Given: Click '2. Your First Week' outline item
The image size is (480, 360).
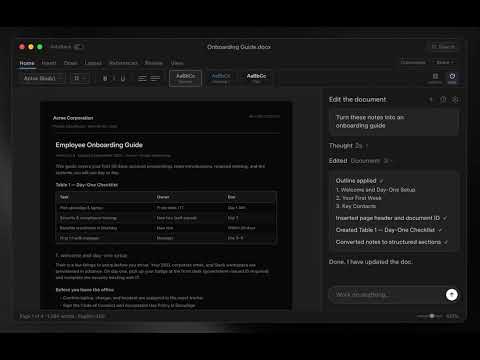Looking at the screenshot, I should 358,198.
